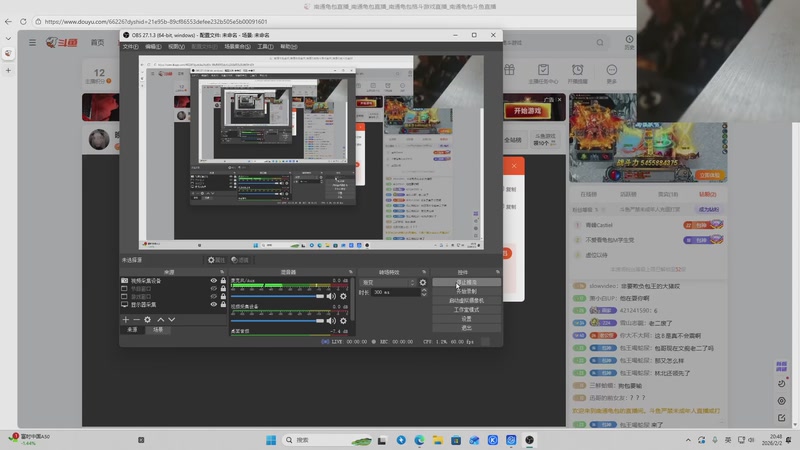Open audio settings gear for 麦克风/Aux
800x450 pixels.
(343, 296)
